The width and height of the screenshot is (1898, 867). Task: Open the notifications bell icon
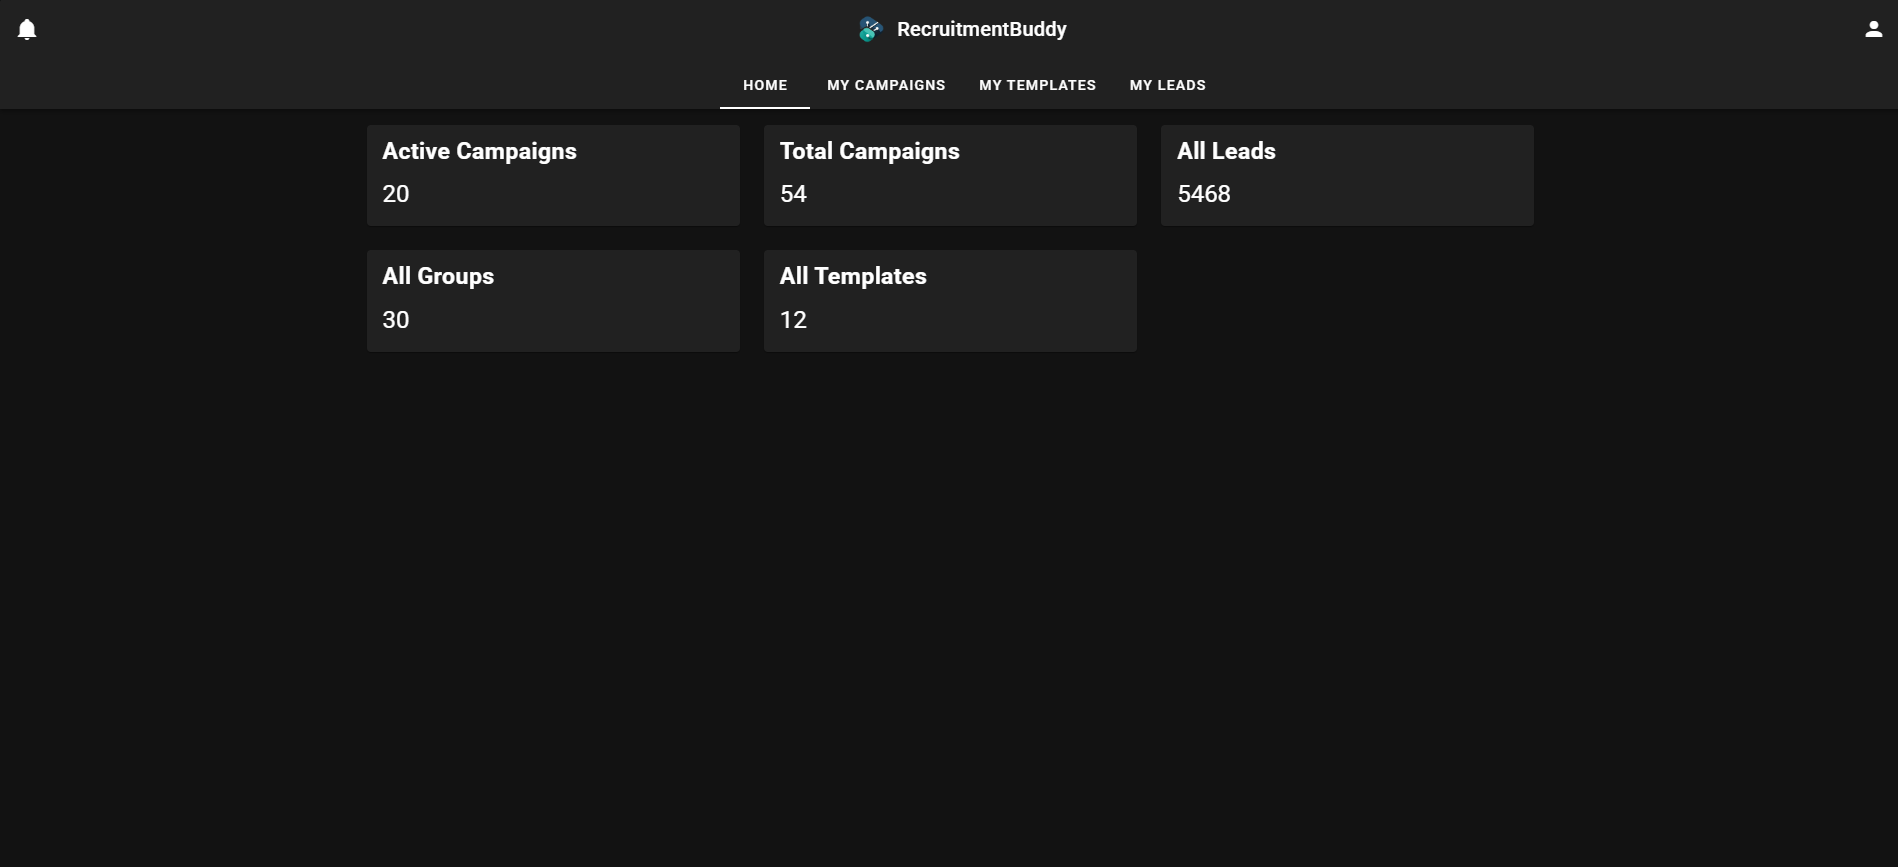[x=27, y=29]
